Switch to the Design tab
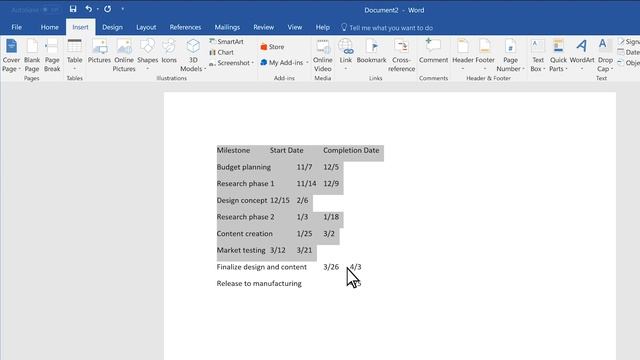This screenshot has height=360, width=640. [112, 27]
